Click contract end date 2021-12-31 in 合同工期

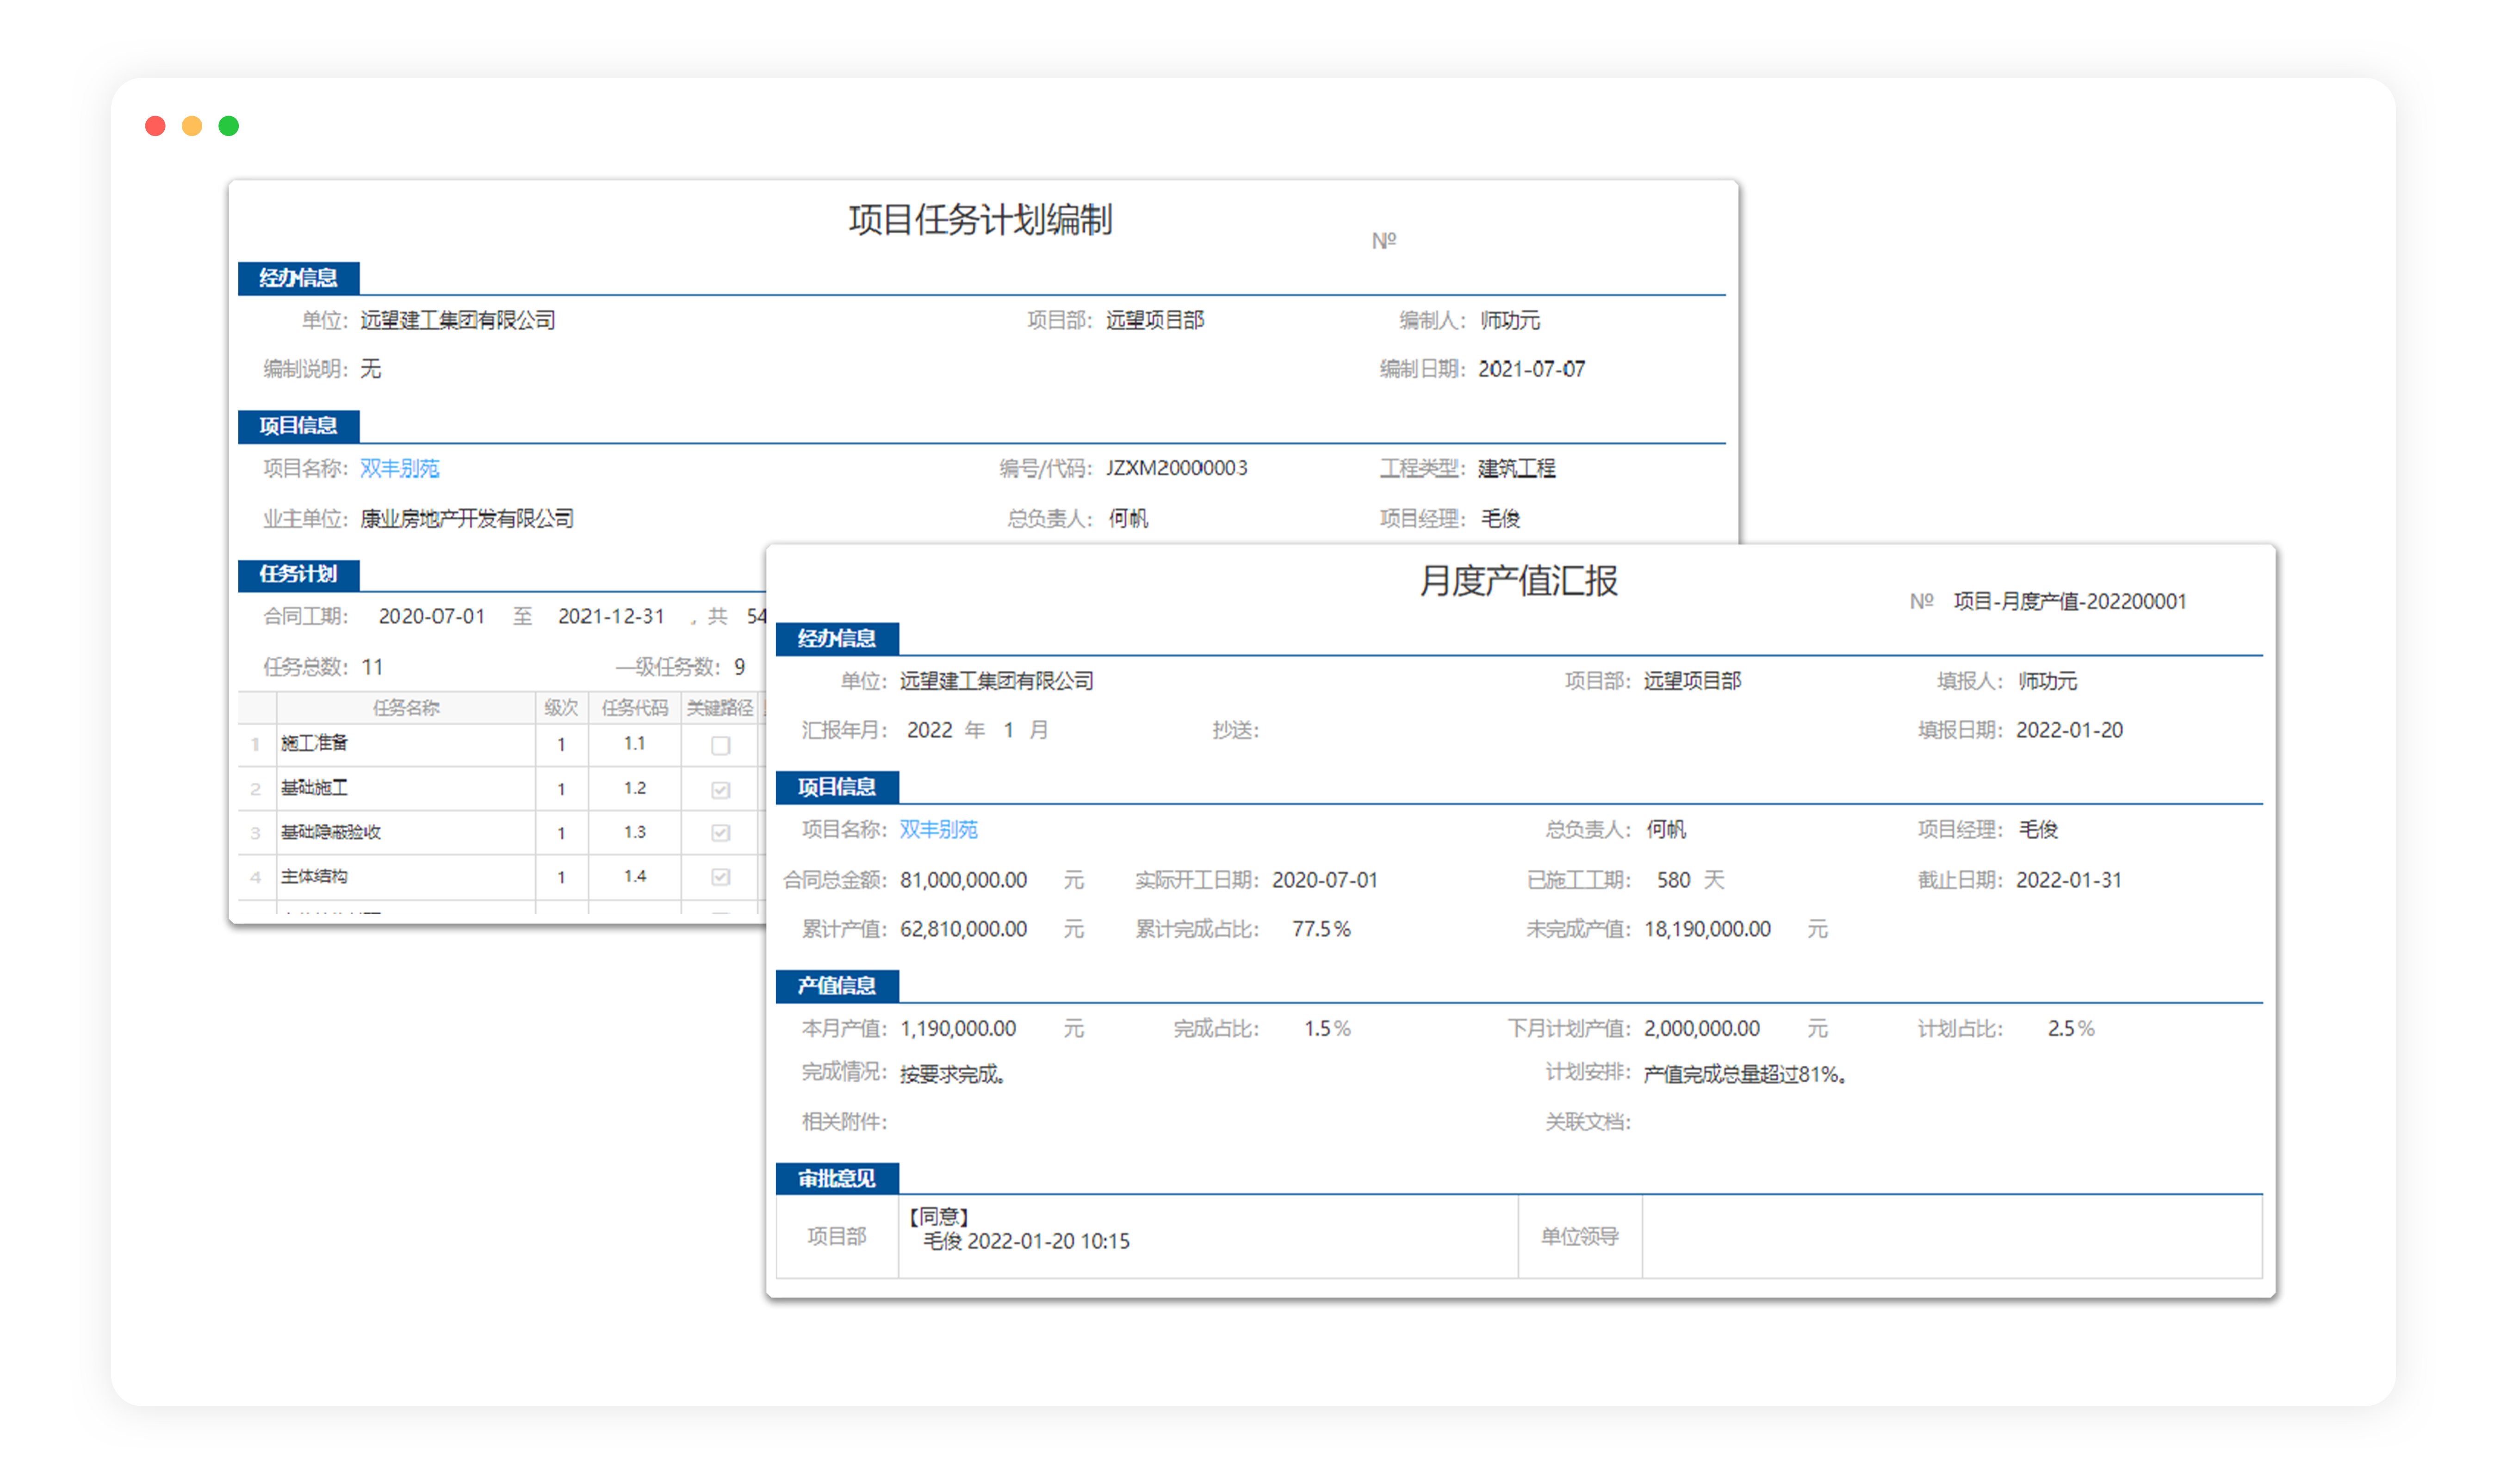click(x=611, y=616)
